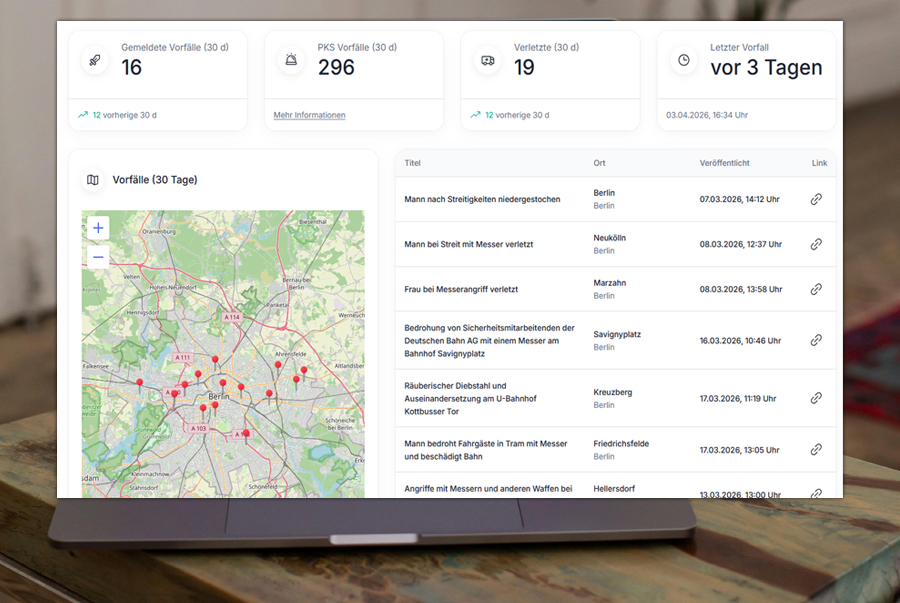Viewport: 900px width, 603px height.
Task: Sort table by 'Titel' column header
Action: tap(413, 163)
